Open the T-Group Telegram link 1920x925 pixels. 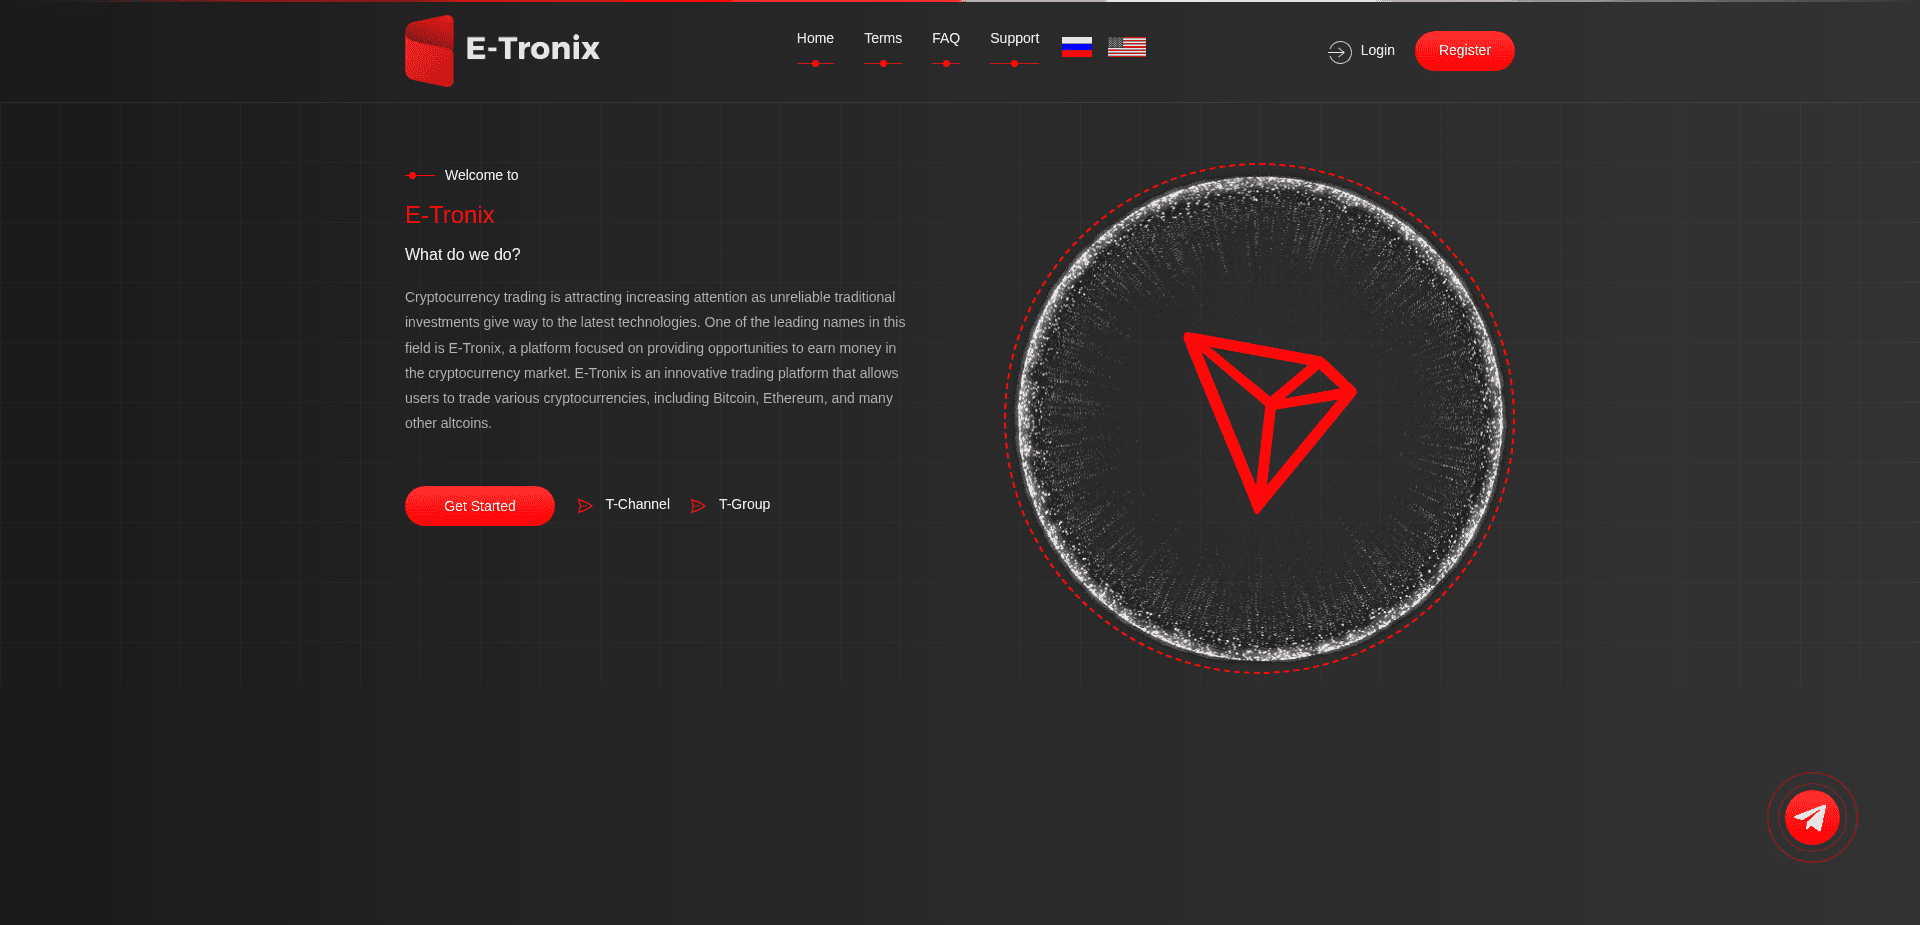point(744,504)
